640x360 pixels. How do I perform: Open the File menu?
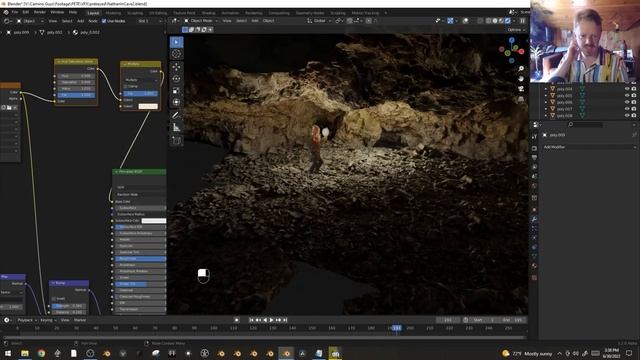click(x=15, y=12)
